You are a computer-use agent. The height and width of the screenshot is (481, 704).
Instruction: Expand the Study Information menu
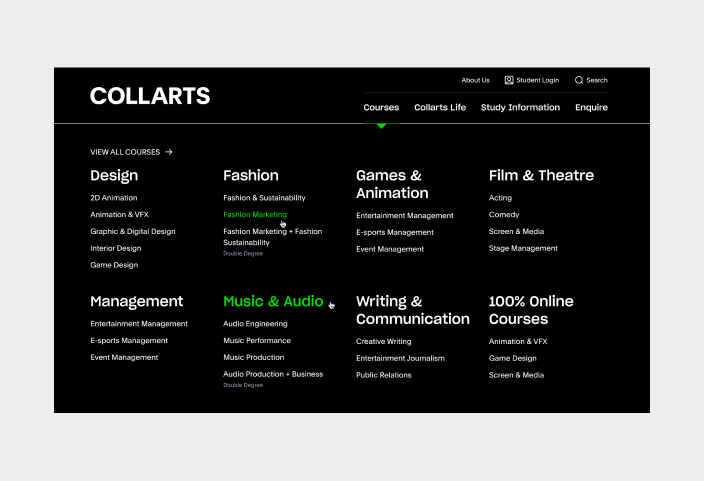(x=520, y=107)
